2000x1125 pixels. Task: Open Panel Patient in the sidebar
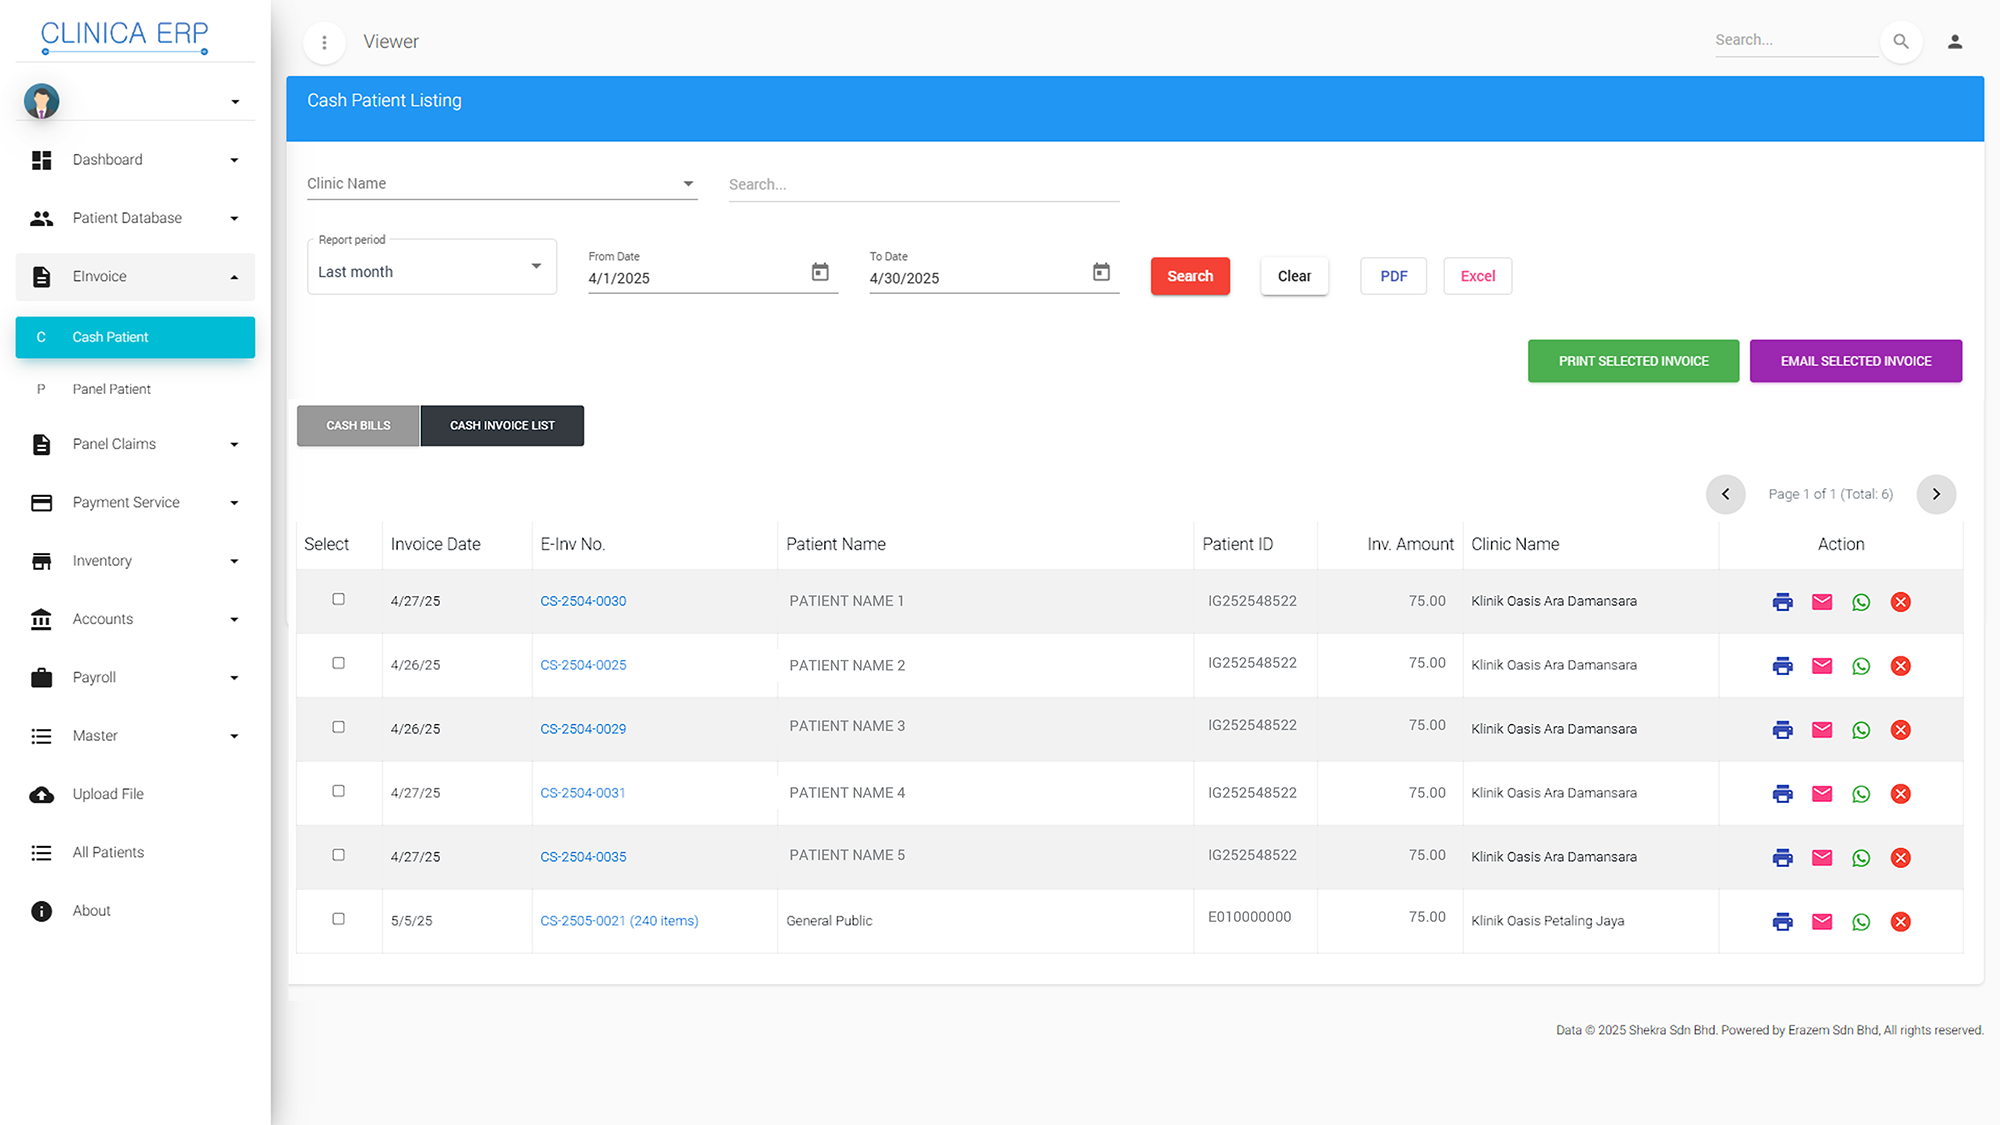coord(112,389)
